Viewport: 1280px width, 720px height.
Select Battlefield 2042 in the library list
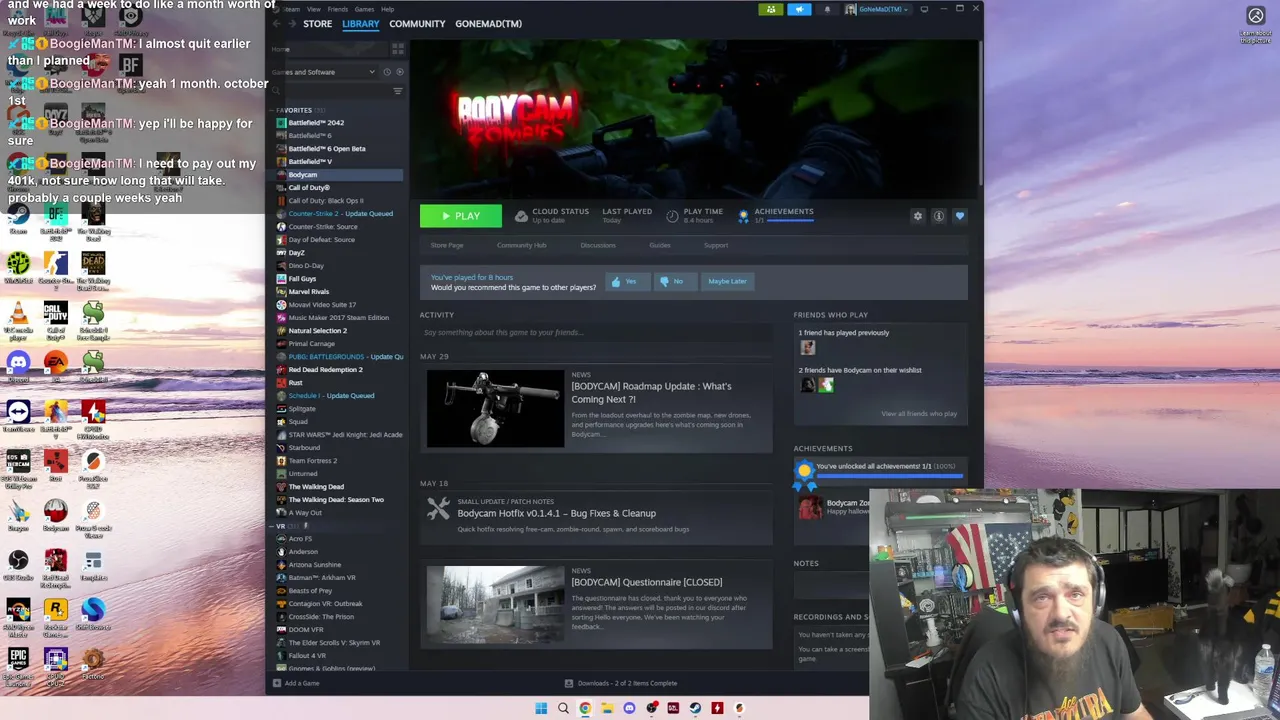316,123
